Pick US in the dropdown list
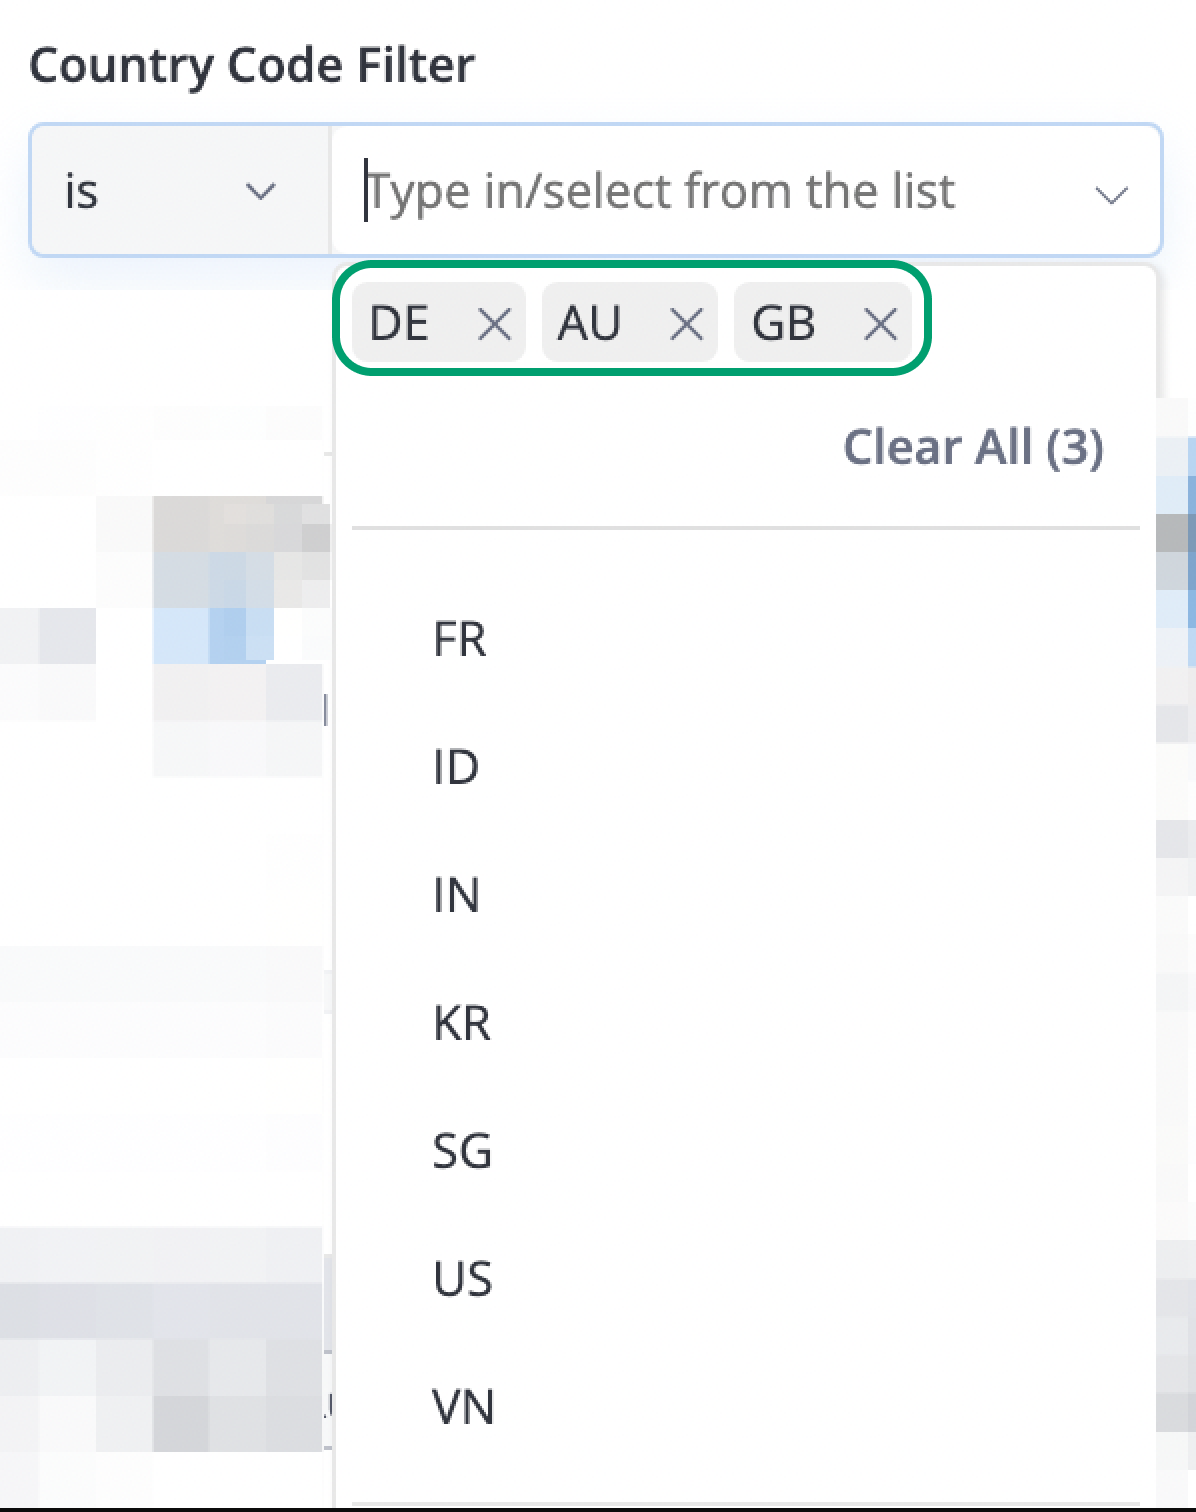The width and height of the screenshot is (1196, 1512). pyautogui.click(x=745, y=1279)
